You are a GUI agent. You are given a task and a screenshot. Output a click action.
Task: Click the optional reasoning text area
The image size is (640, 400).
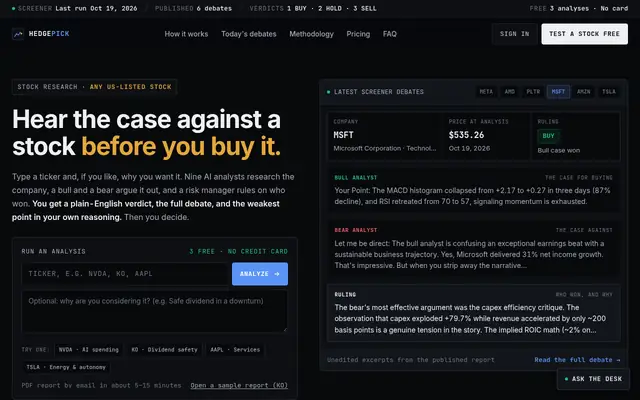point(154,311)
